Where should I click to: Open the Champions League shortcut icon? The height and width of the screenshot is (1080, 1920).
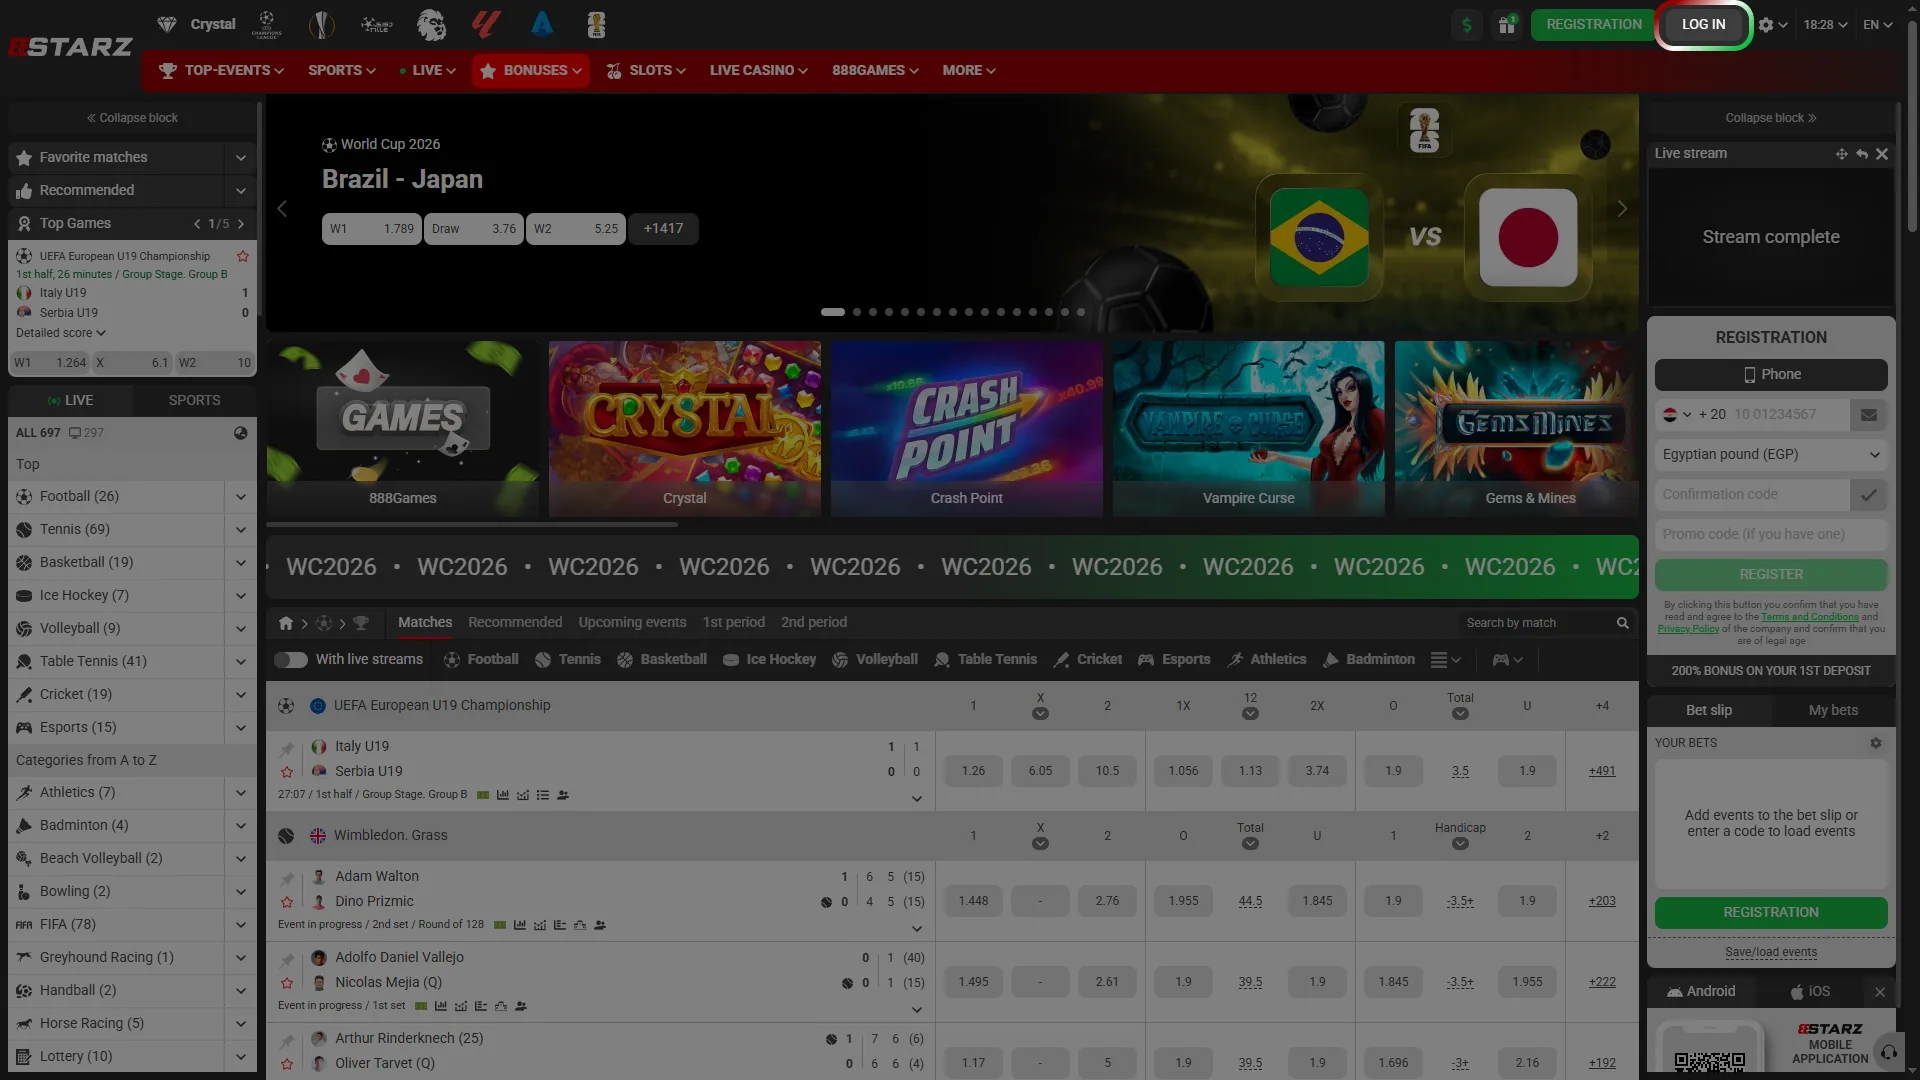tap(266, 24)
